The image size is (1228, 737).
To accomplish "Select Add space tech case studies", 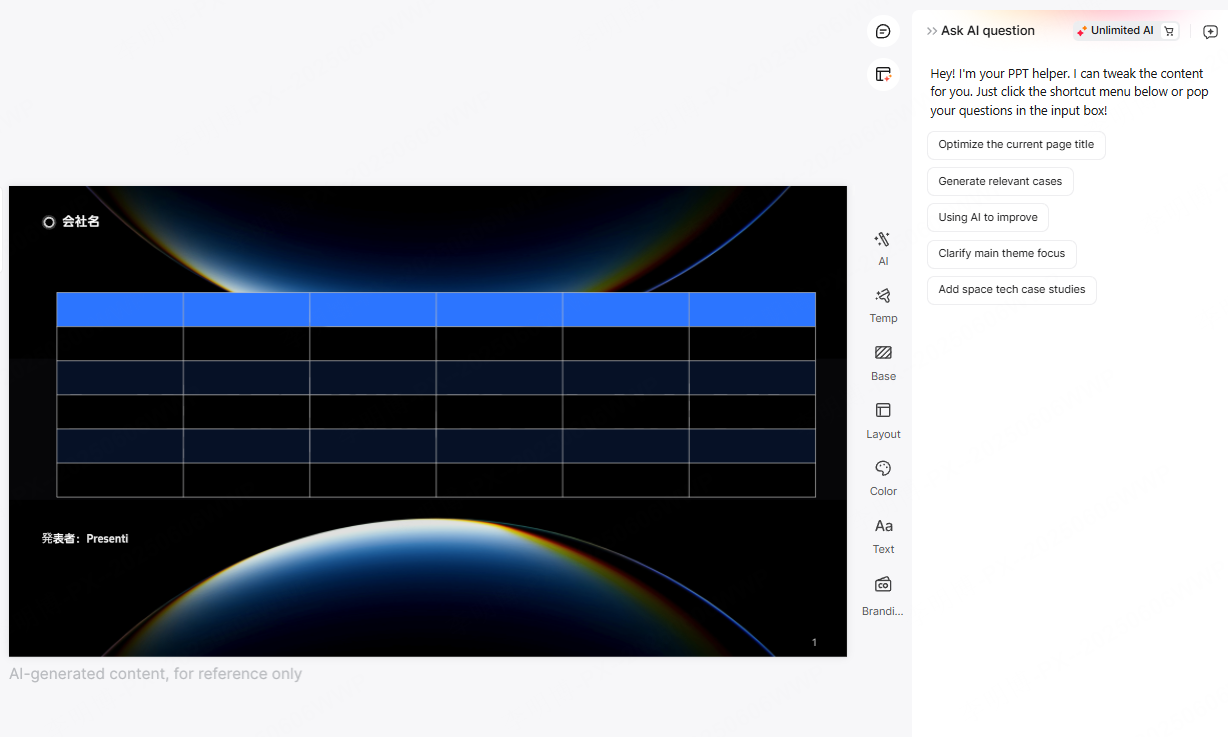I will pyautogui.click(x=1011, y=290).
